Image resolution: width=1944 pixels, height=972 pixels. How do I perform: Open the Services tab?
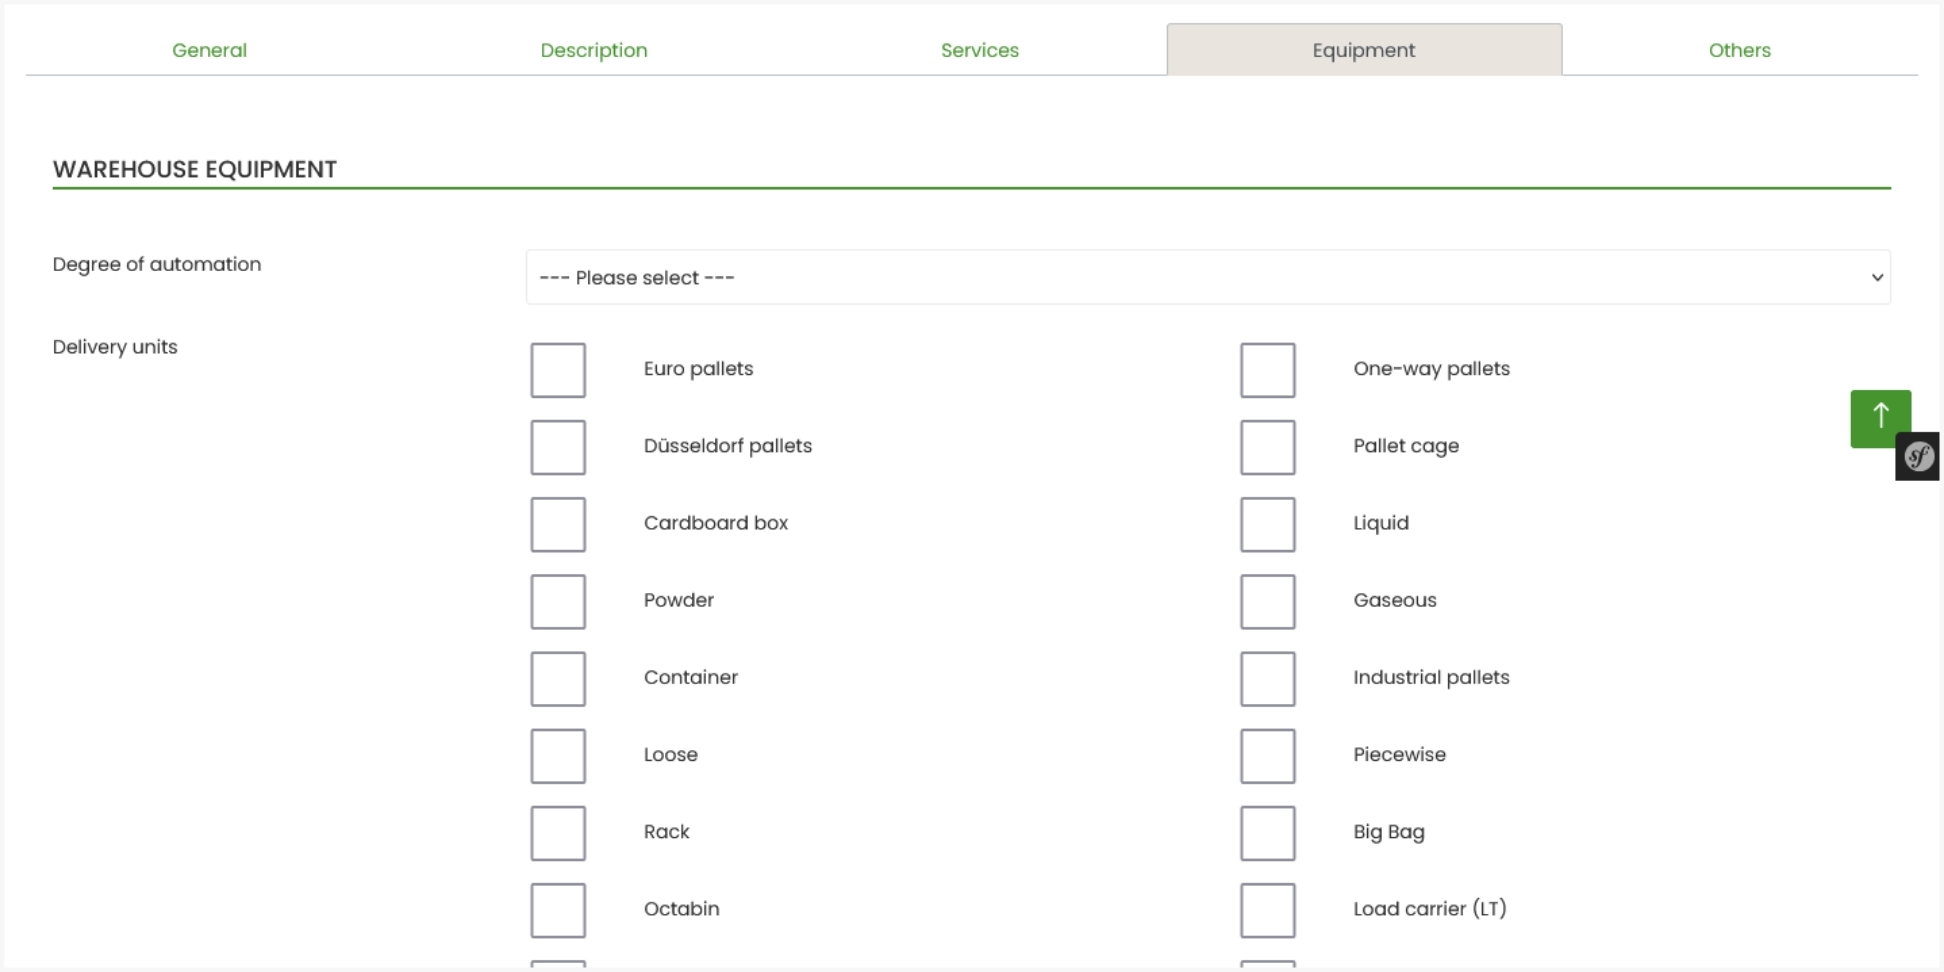(x=979, y=50)
